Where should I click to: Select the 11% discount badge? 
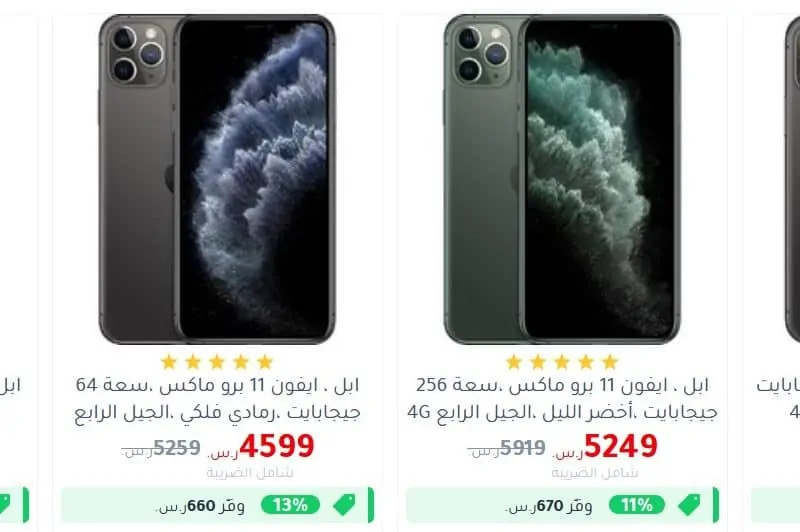[636, 505]
